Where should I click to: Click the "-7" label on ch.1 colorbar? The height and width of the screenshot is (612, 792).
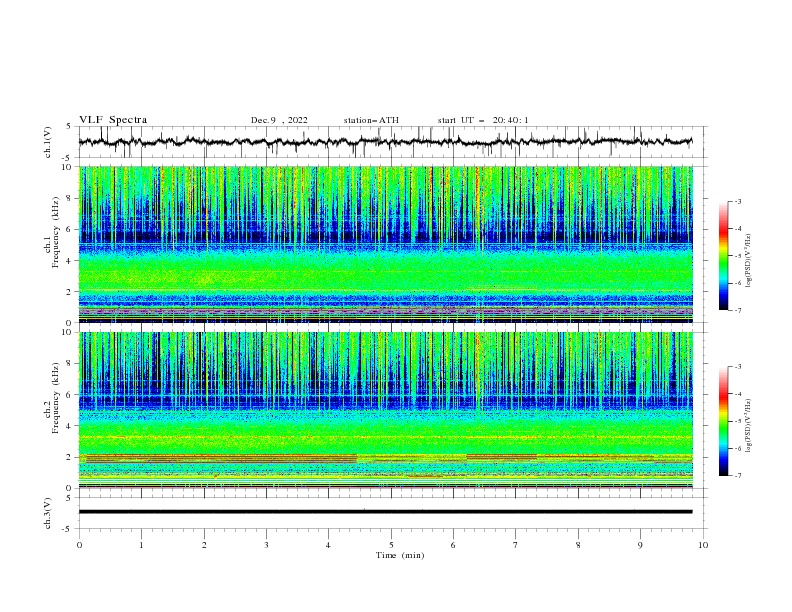pyautogui.click(x=738, y=310)
